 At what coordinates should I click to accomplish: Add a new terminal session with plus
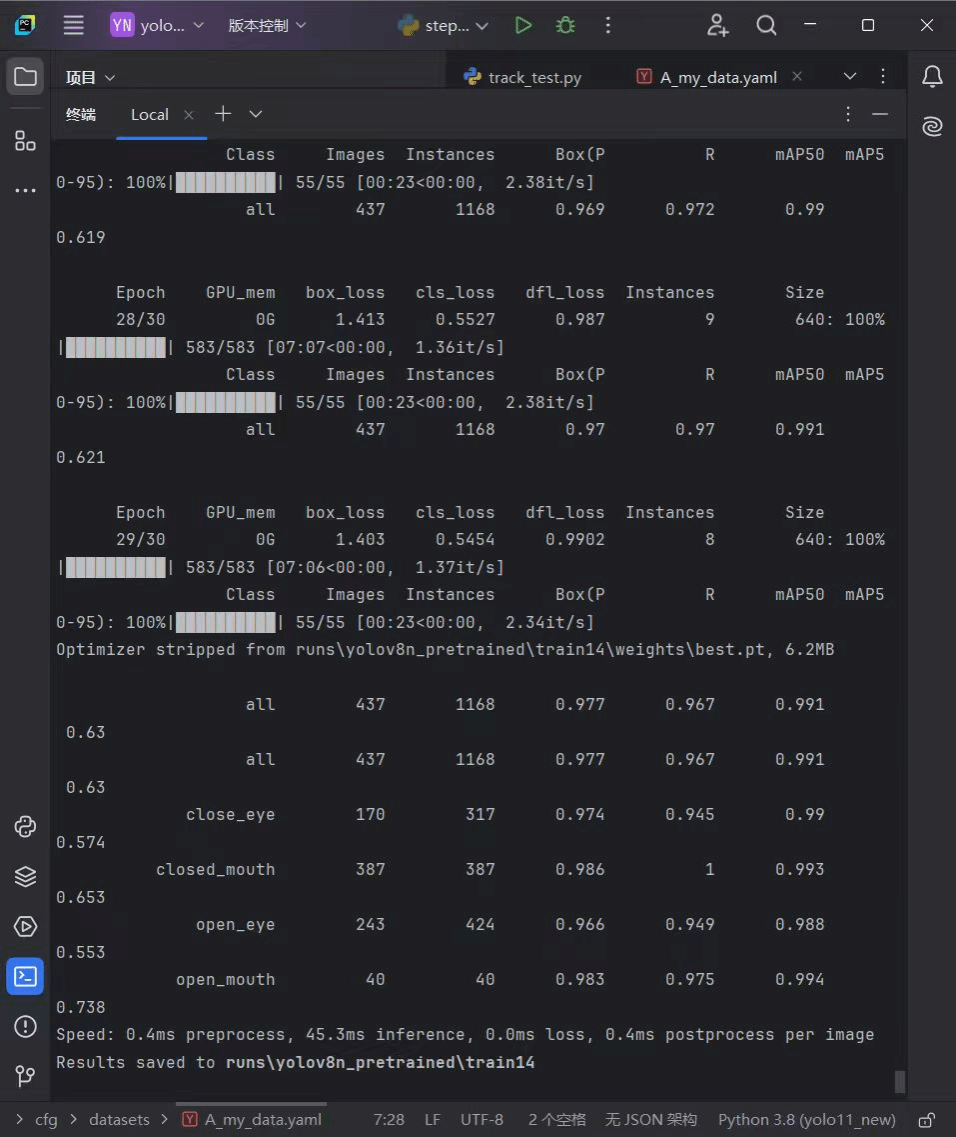pos(223,114)
